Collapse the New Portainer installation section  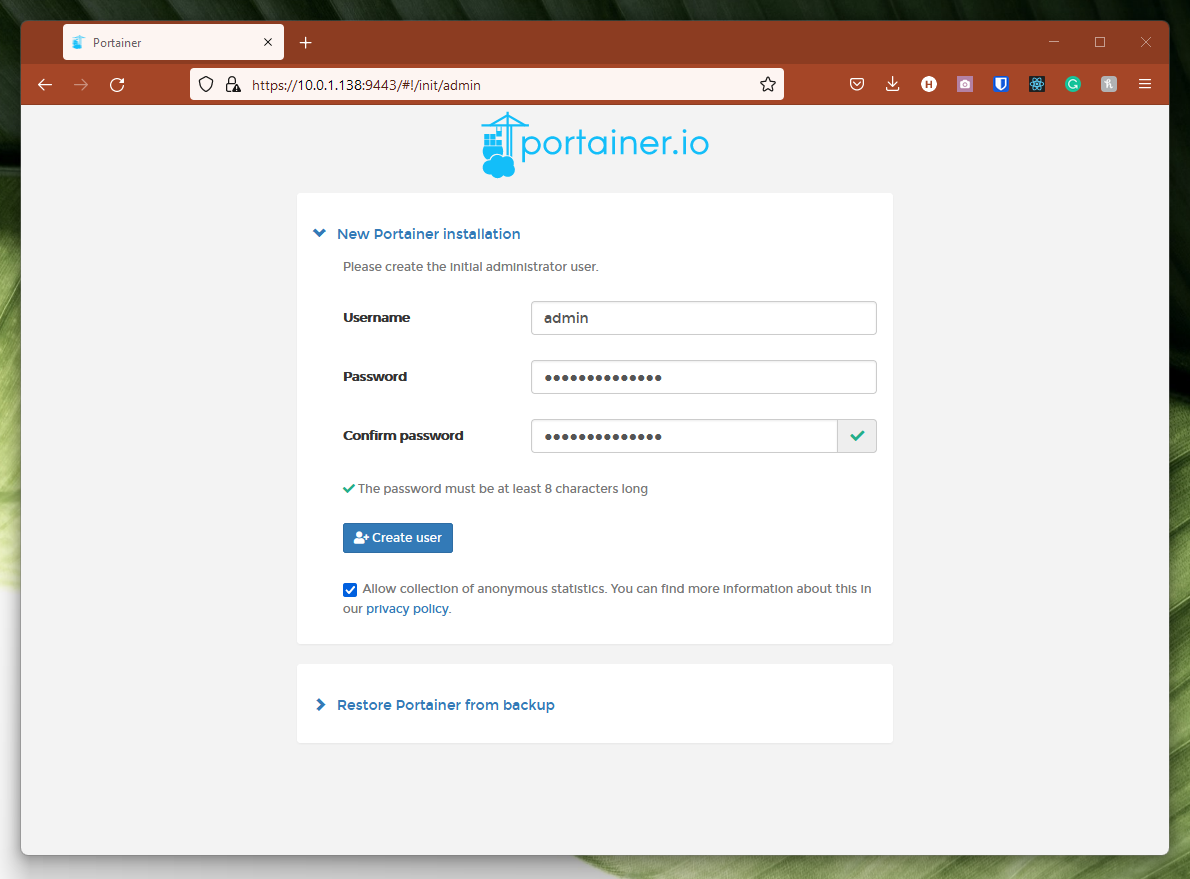[320, 233]
